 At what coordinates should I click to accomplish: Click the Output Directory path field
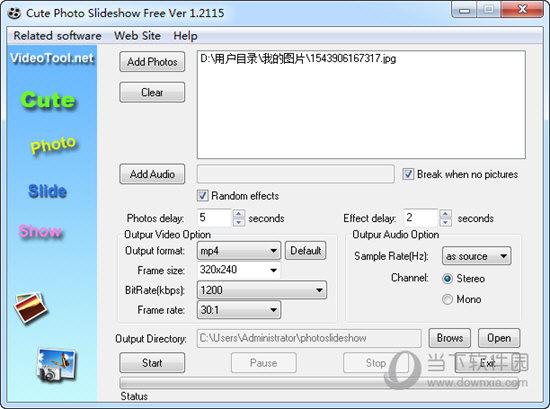[x=309, y=338]
